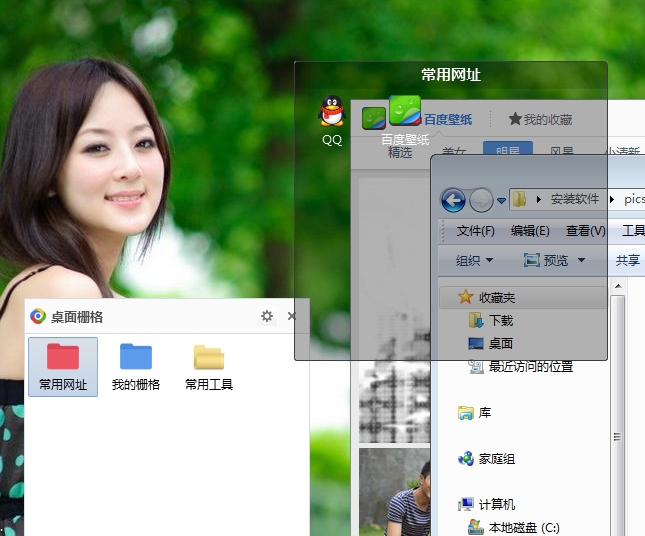645x536 pixels.
Task: Click the 收藏夹 star icon
Action: [465, 297]
